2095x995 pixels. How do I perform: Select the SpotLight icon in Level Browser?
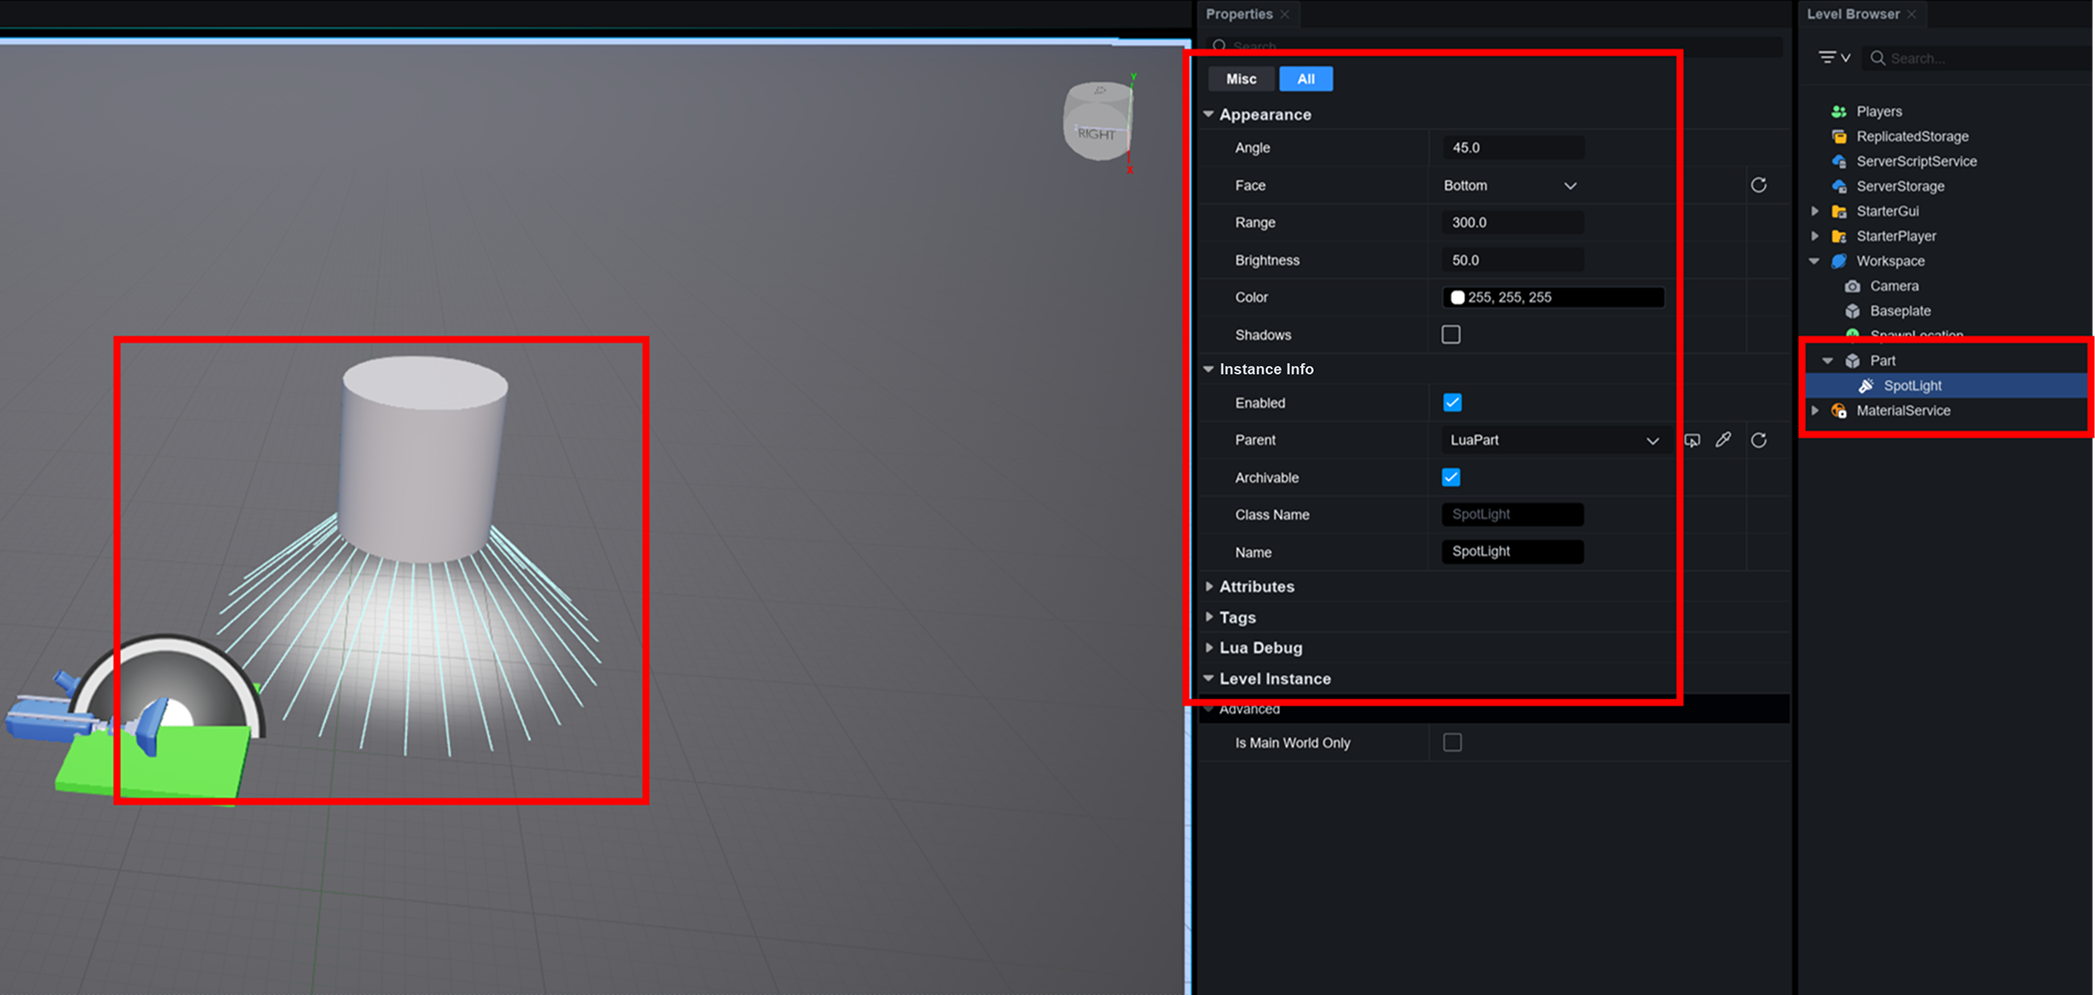click(x=1866, y=386)
